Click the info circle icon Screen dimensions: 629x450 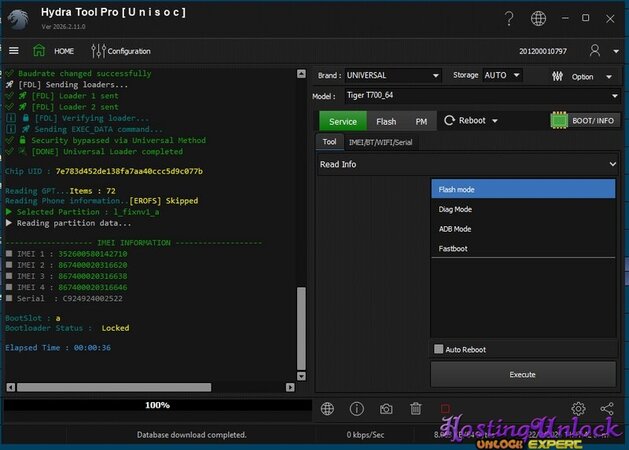click(x=356, y=408)
